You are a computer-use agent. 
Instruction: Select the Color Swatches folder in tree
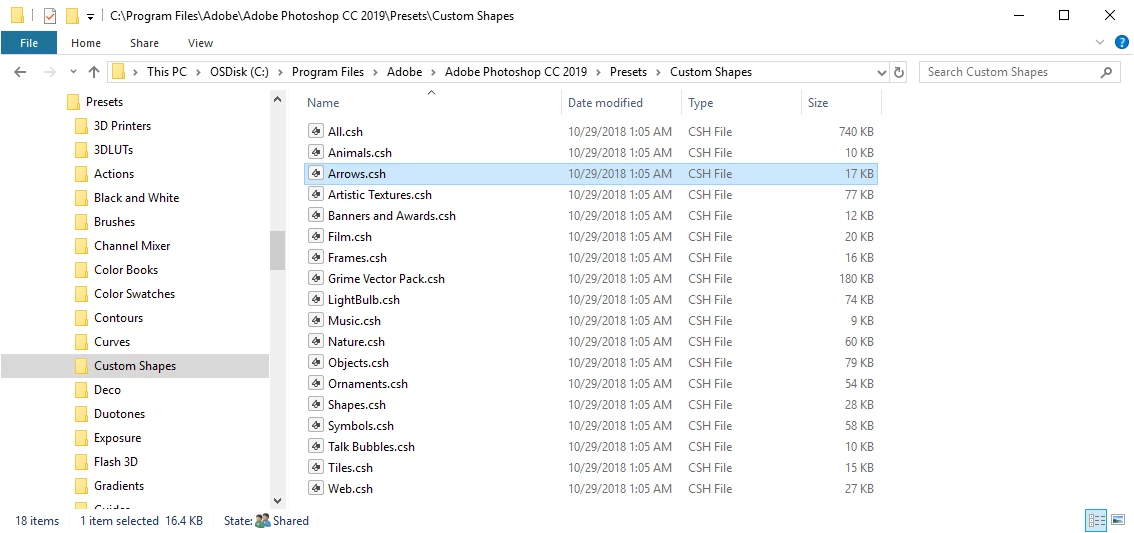point(135,294)
